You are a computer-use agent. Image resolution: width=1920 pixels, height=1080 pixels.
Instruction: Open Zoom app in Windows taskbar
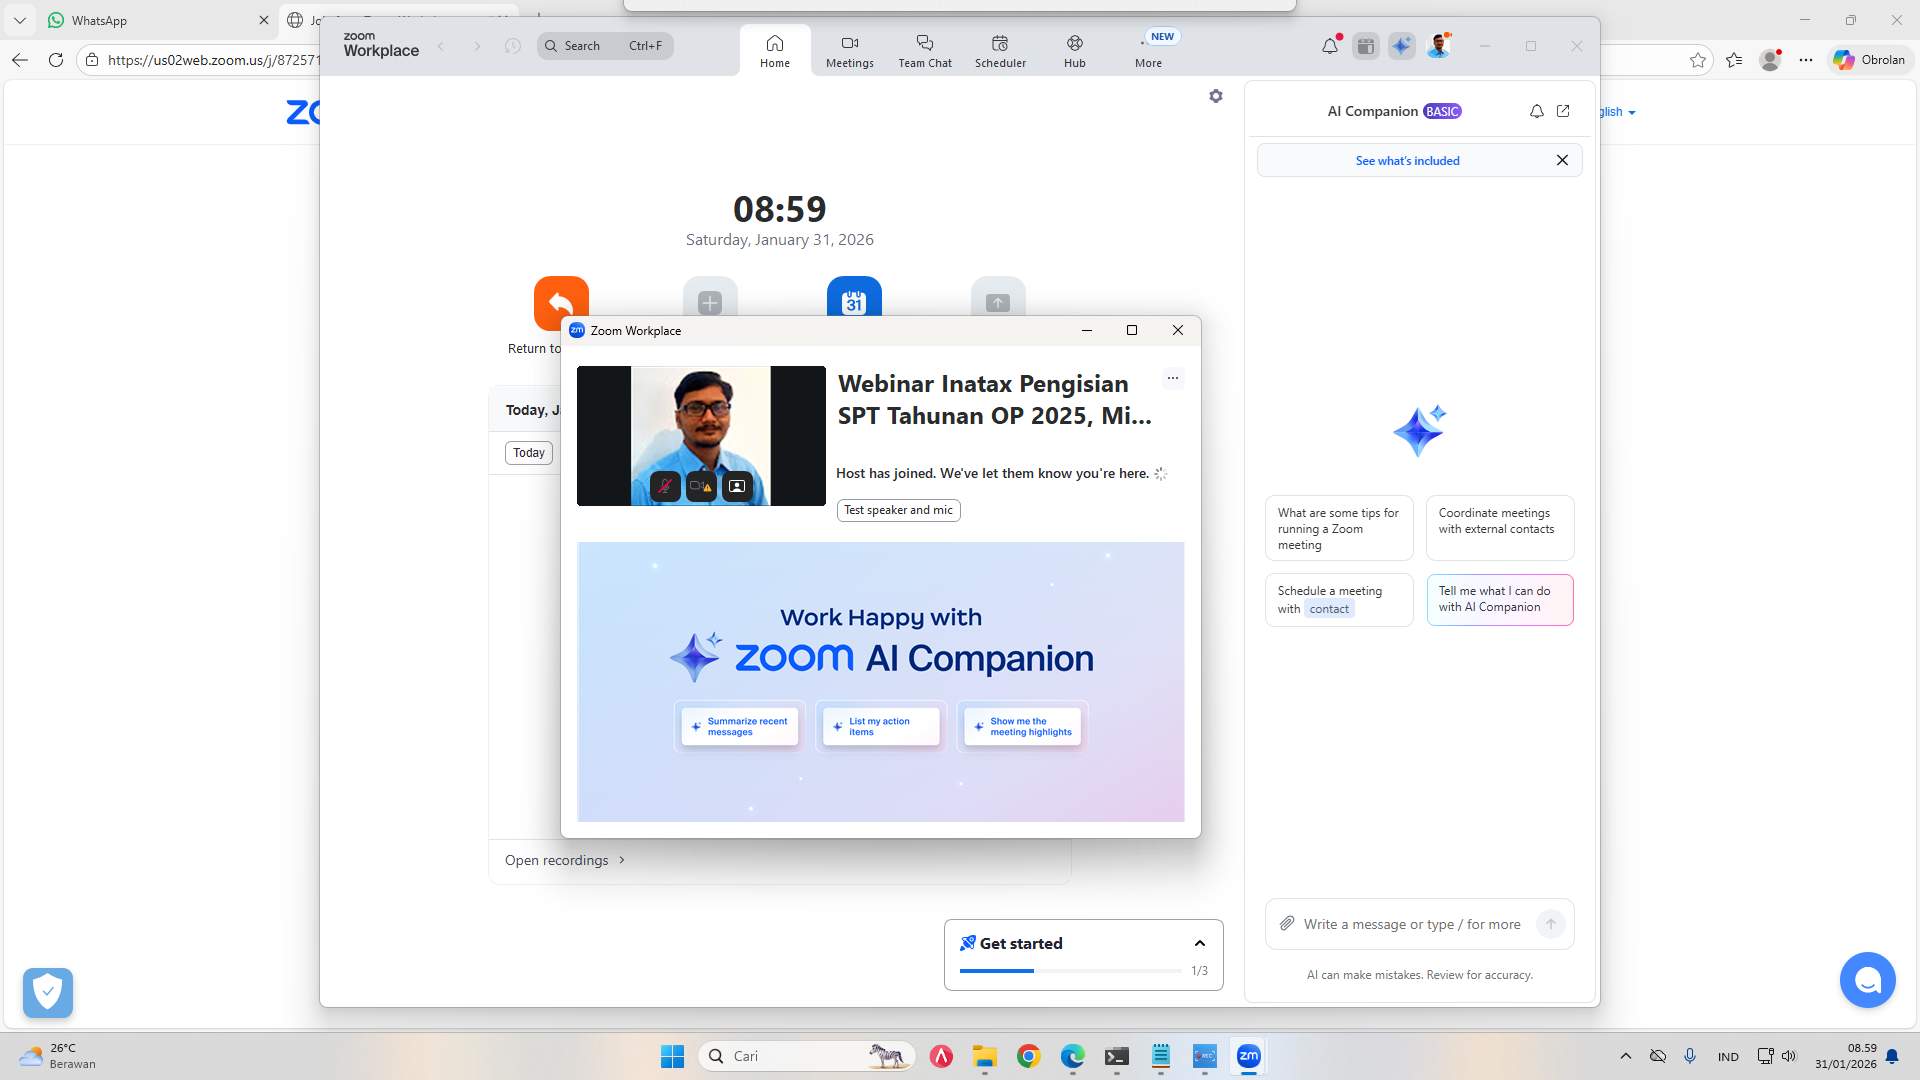pyautogui.click(x=1248, y=1056)
